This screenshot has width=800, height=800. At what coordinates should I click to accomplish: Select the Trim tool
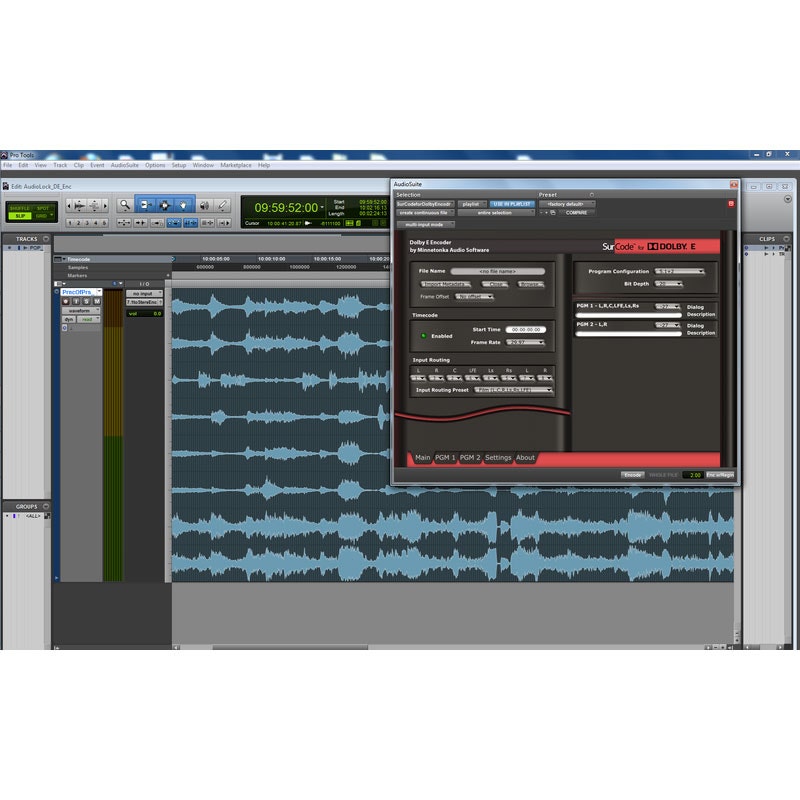tap(146, 205)
